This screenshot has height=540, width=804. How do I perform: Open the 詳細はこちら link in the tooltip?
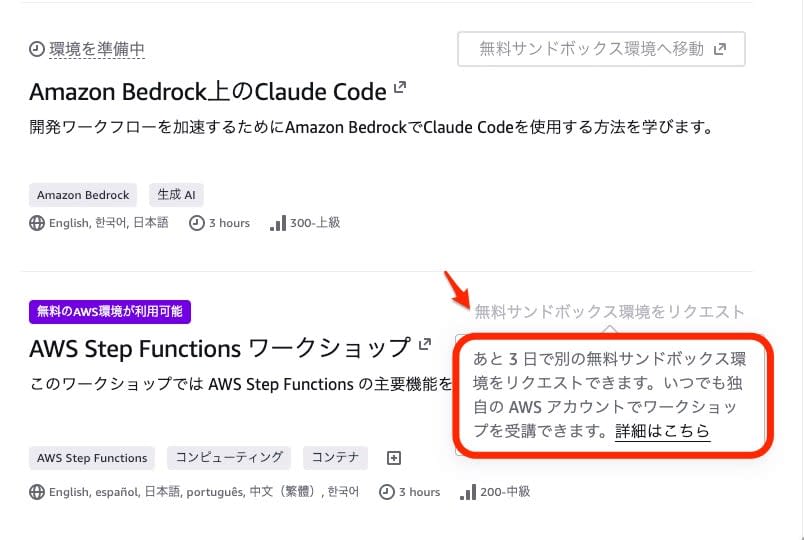coord(662,431)
